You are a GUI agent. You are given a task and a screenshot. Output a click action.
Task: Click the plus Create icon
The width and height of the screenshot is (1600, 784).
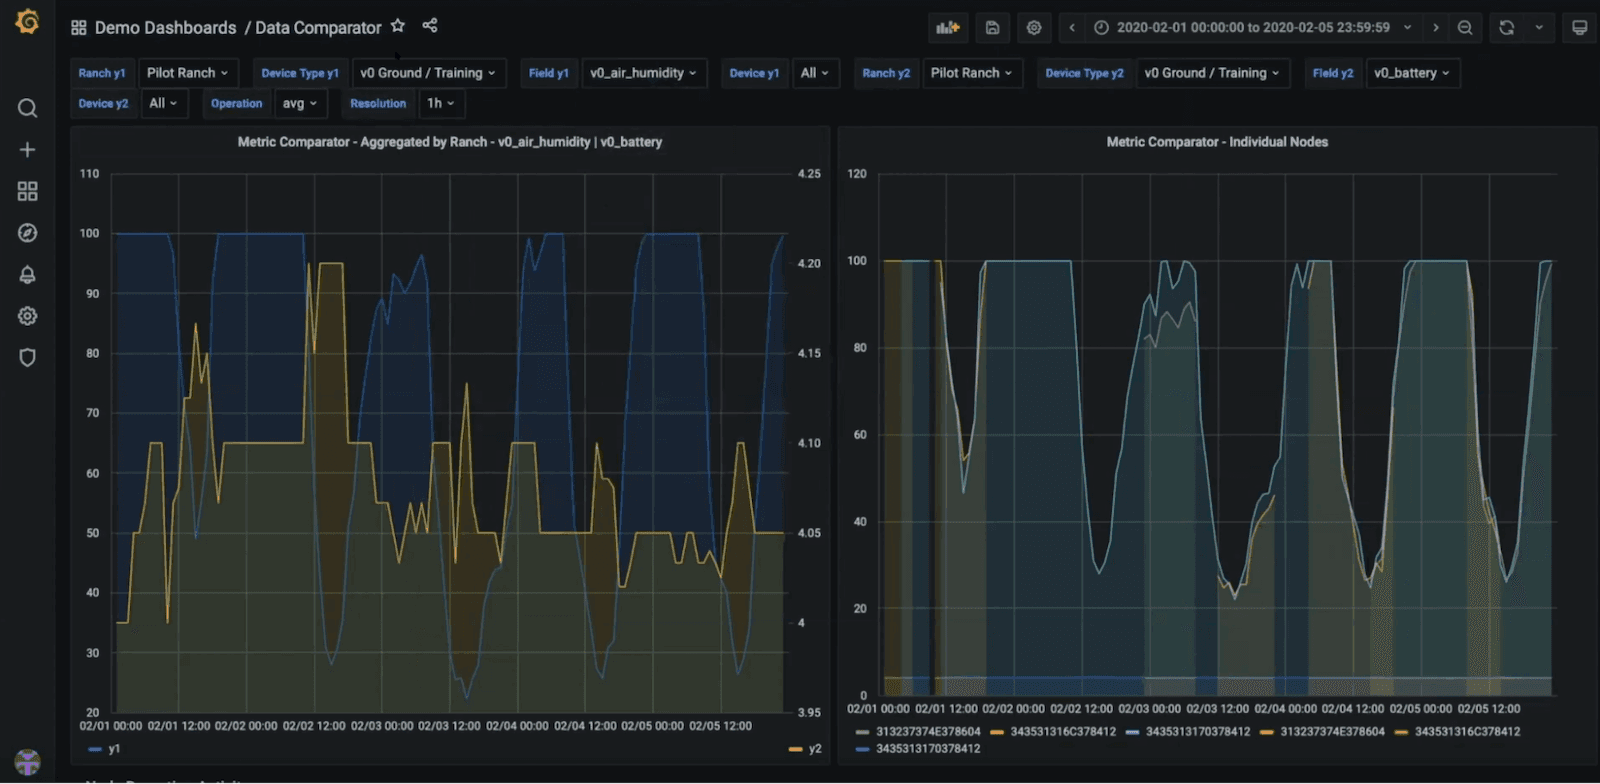click(x=28, y=150)
